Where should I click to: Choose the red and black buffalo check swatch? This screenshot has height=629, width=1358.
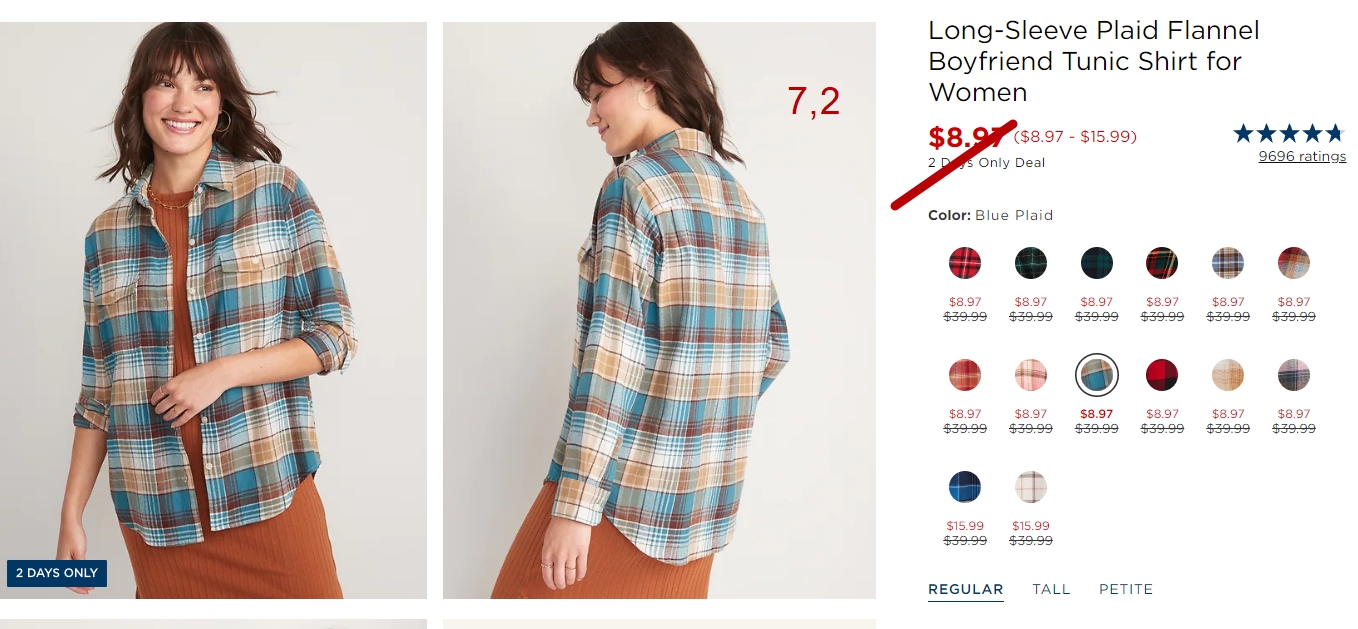pyautogui.click(x=1162, y=375)
